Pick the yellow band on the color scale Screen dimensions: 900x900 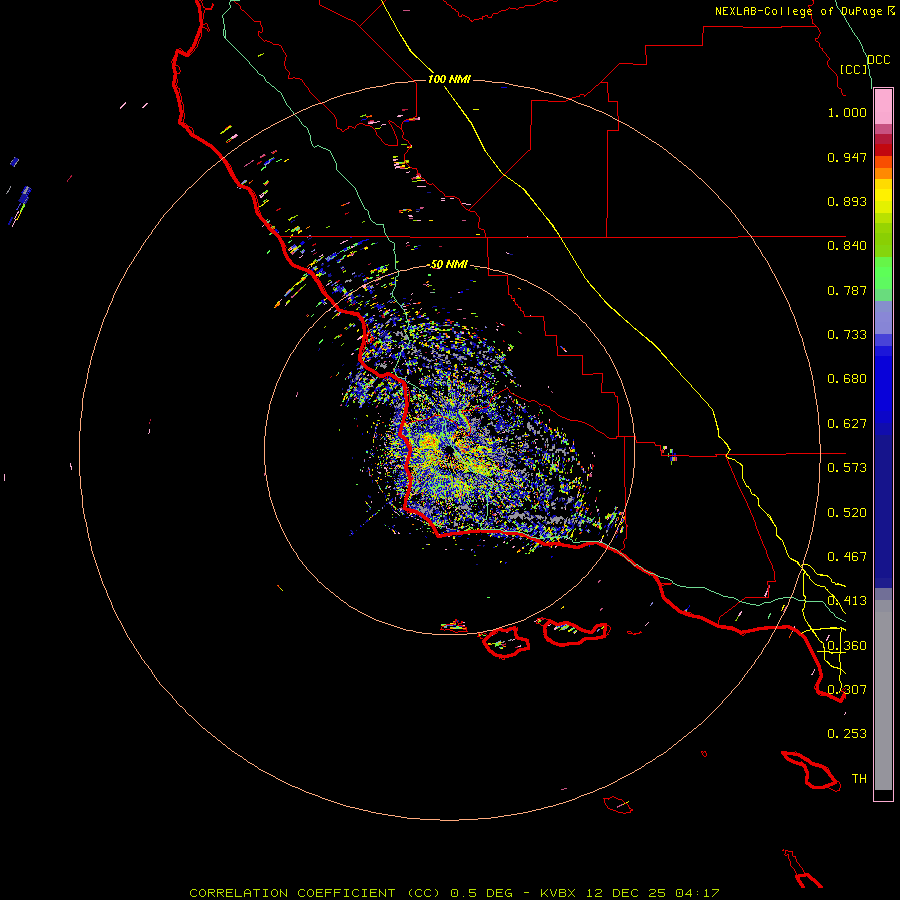883,196
